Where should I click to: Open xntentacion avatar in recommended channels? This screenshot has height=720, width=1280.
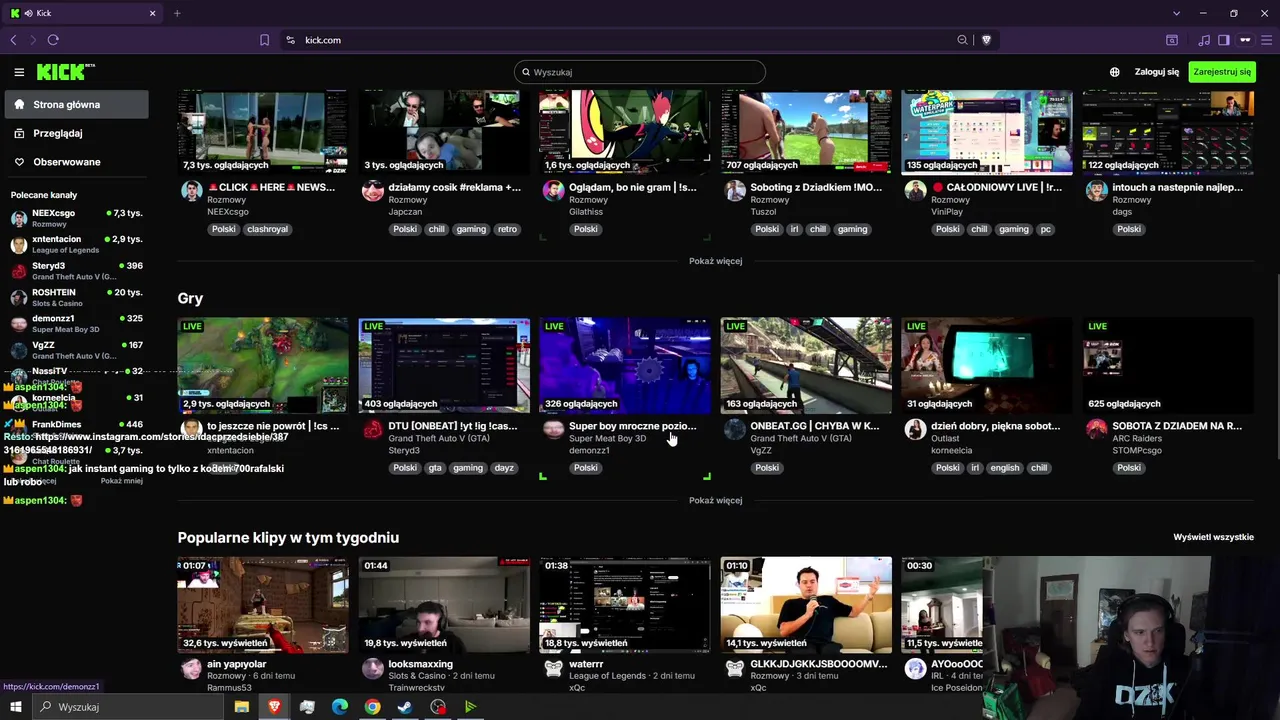point(19,245)
